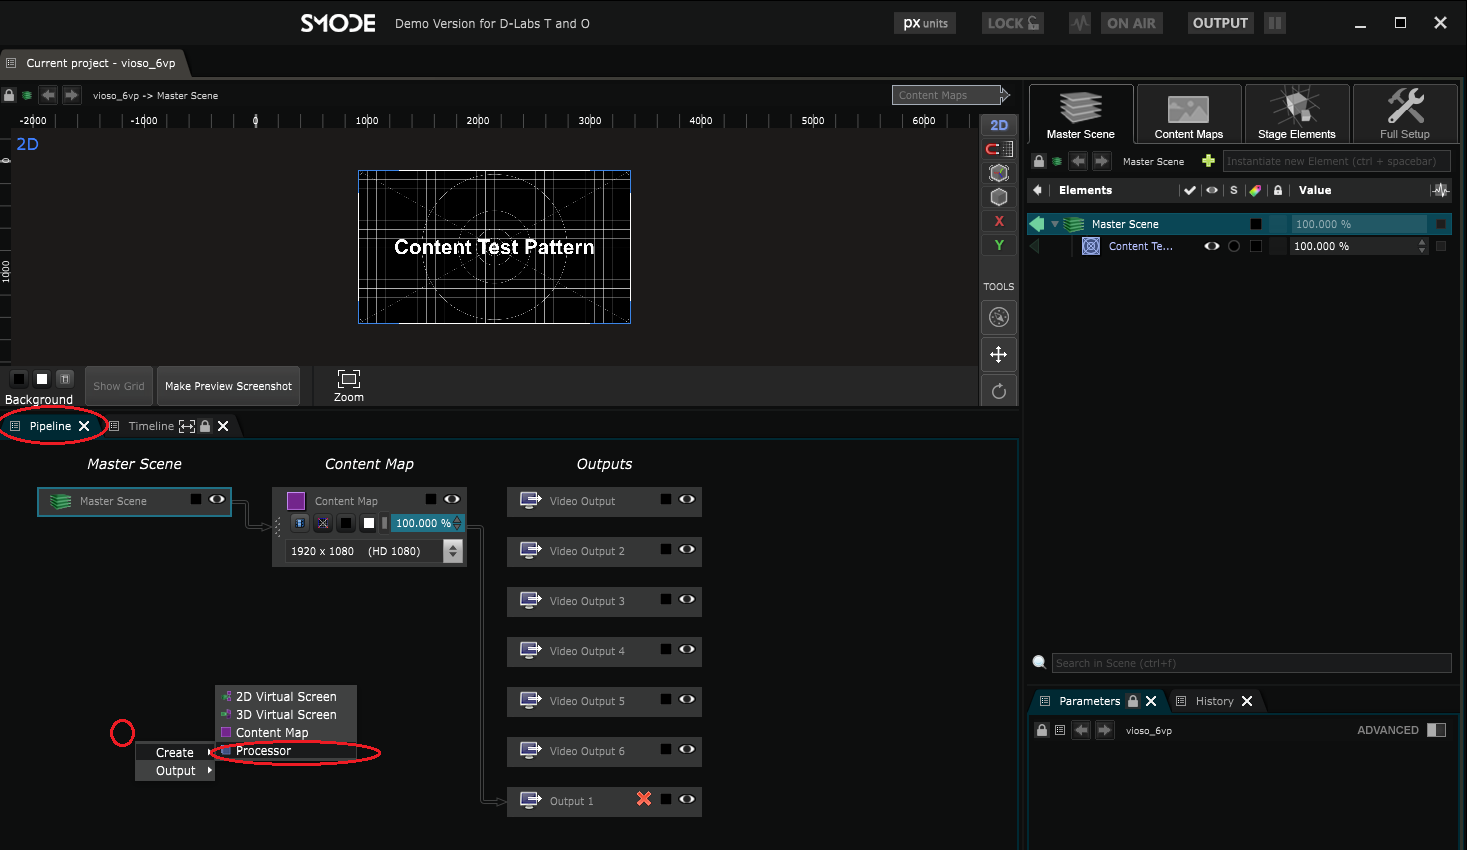Click the OUTPUT button

coord(1220,23)
